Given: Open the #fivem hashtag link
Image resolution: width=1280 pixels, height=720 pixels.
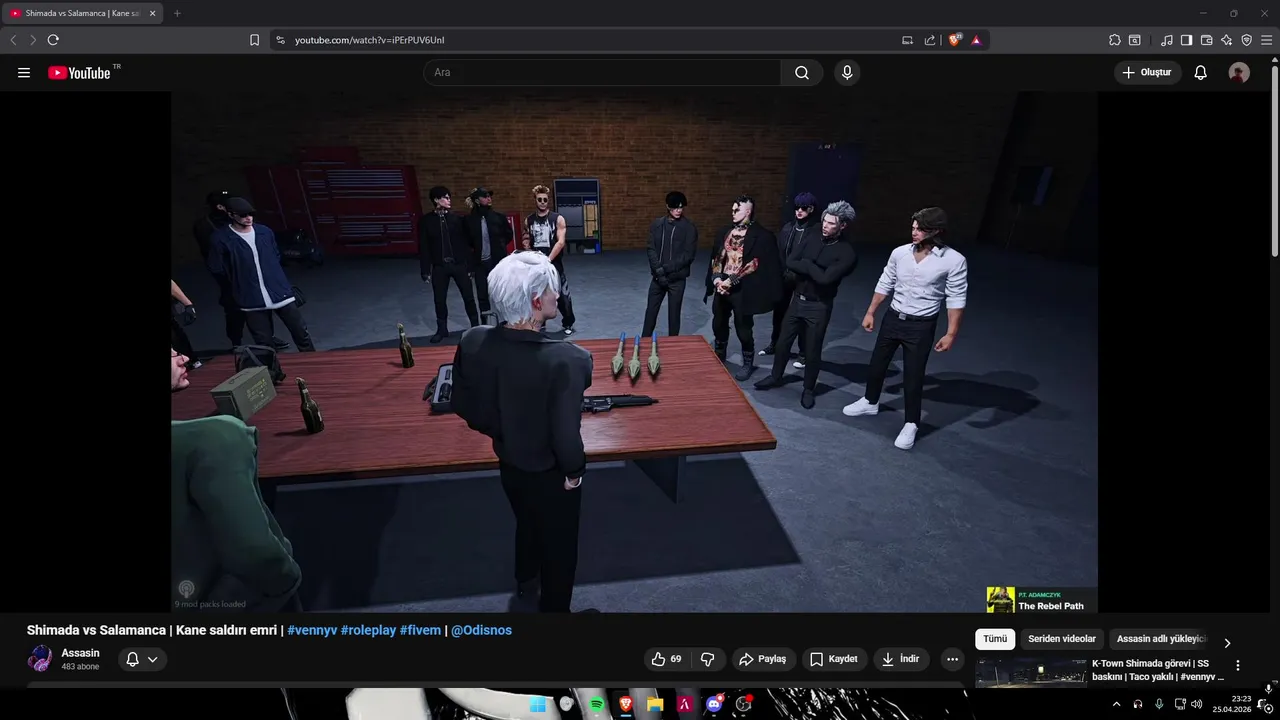Looking at the screenshot, I should pyautogui.click(x=421, y=630).
